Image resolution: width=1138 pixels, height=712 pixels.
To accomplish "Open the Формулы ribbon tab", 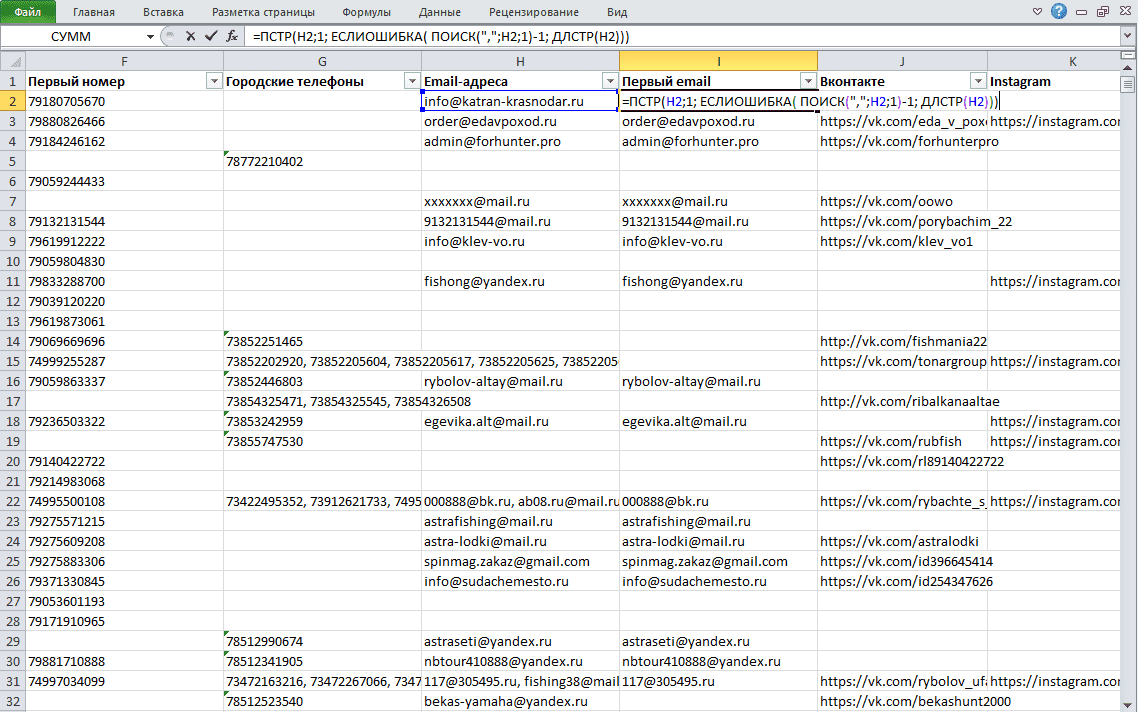I will click(x=367, y=12).
